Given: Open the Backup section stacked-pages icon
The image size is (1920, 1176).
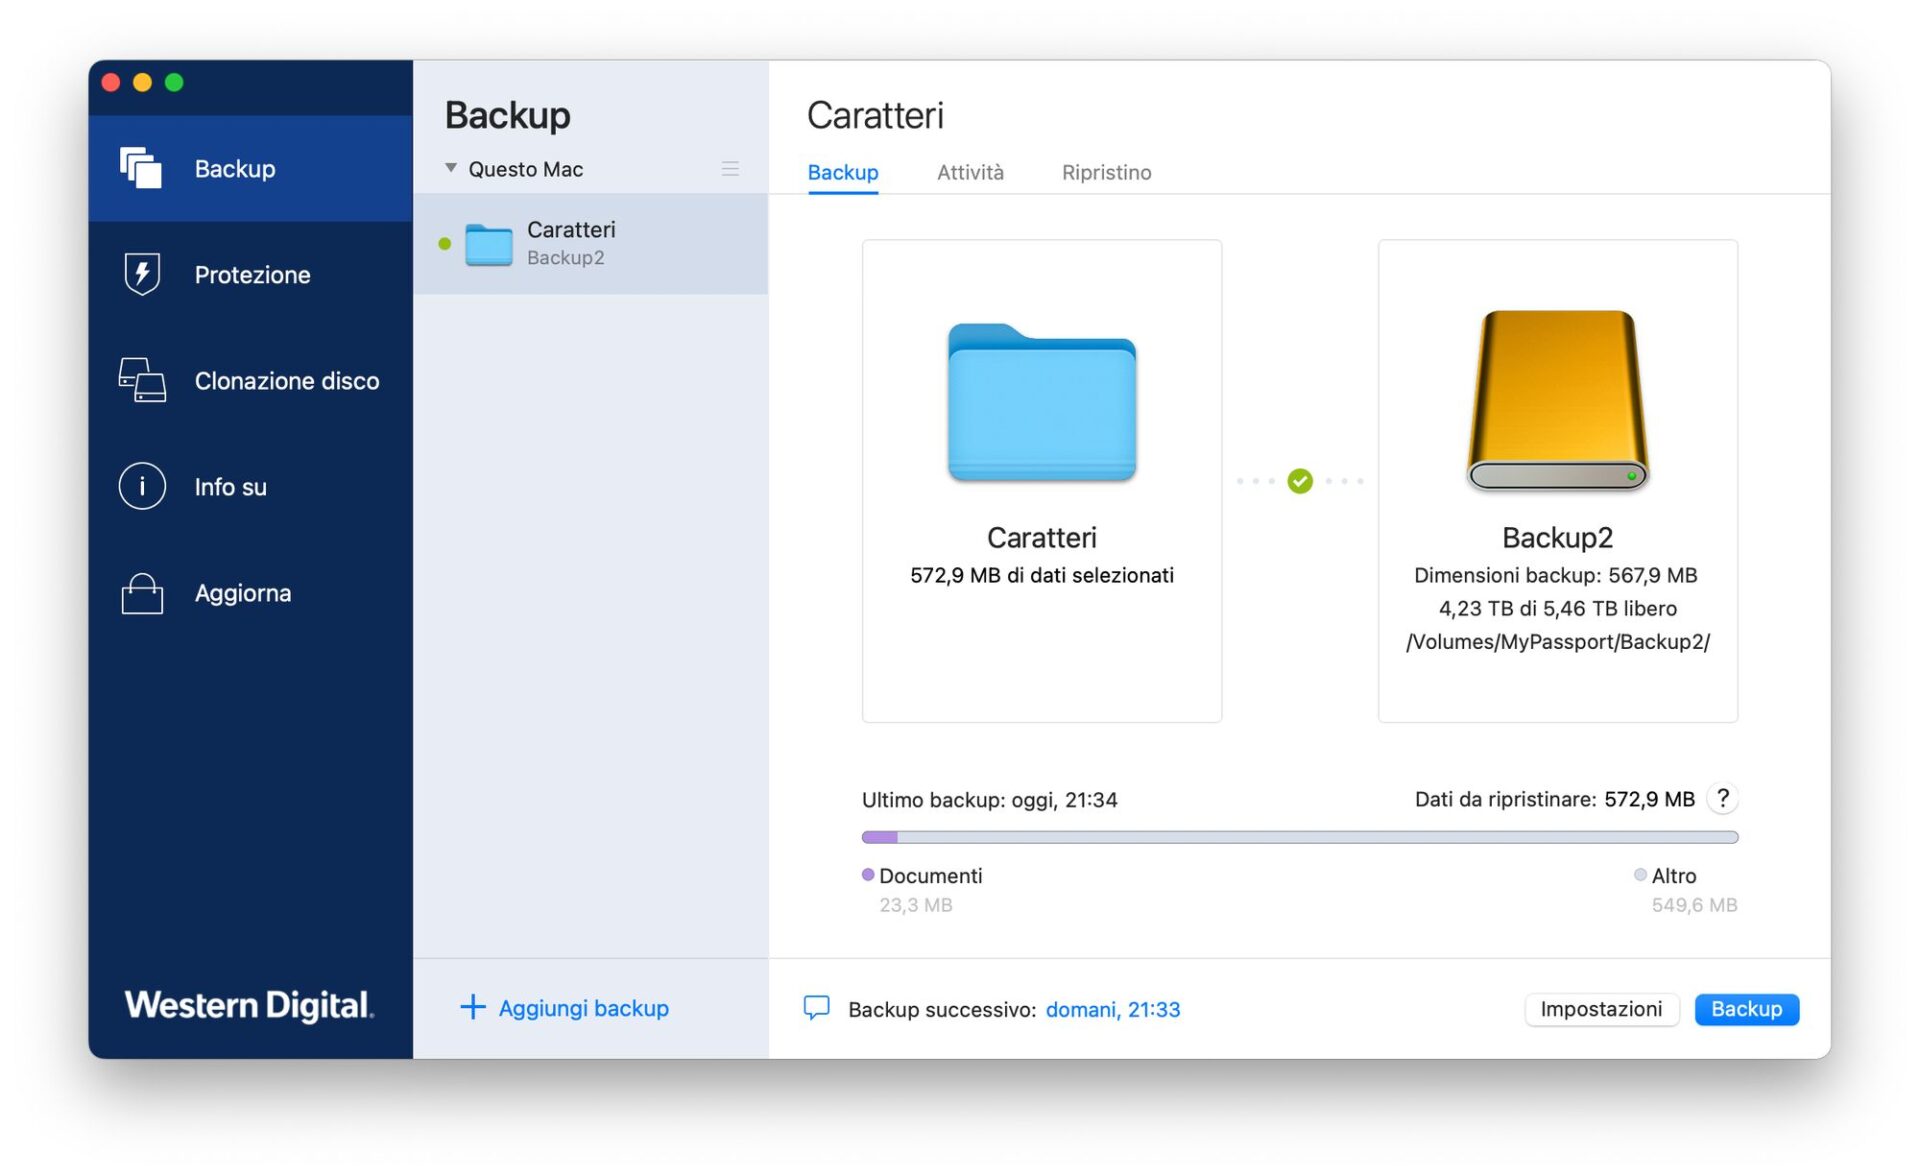Looking at the screenshot, I should pos(141,168).
